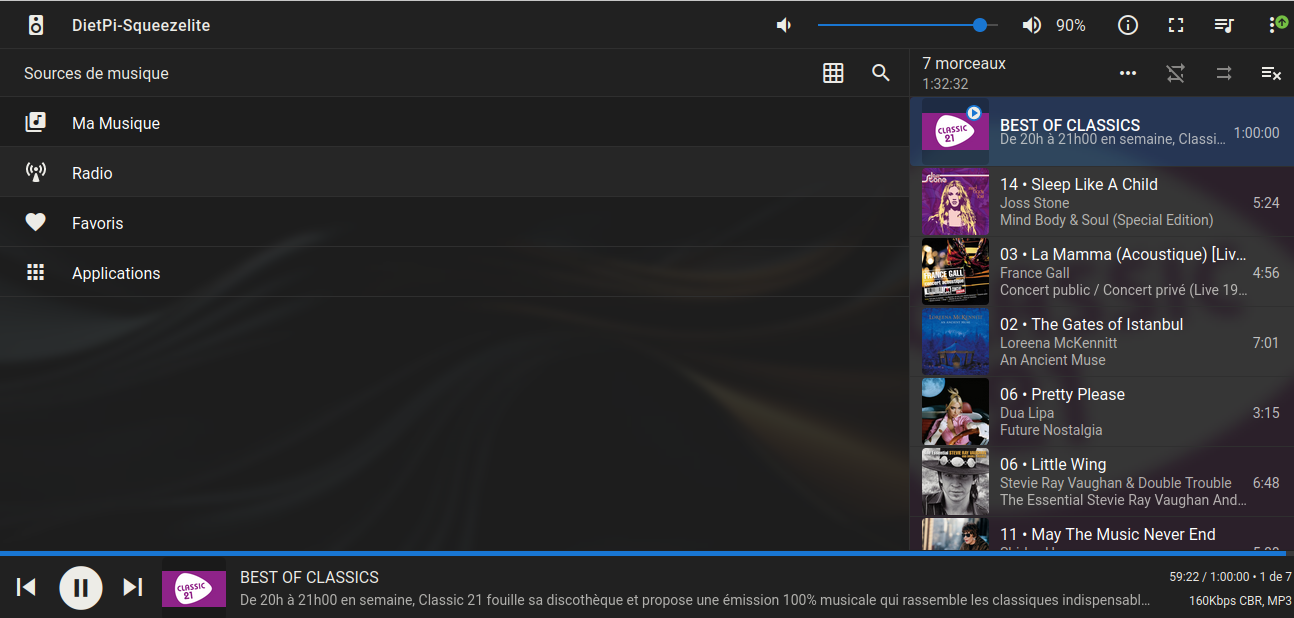Image resolution: width=1294 pixels, height=618 pixels.
Task: Seek using the blue playback progress bar
Action: point(647,553)
